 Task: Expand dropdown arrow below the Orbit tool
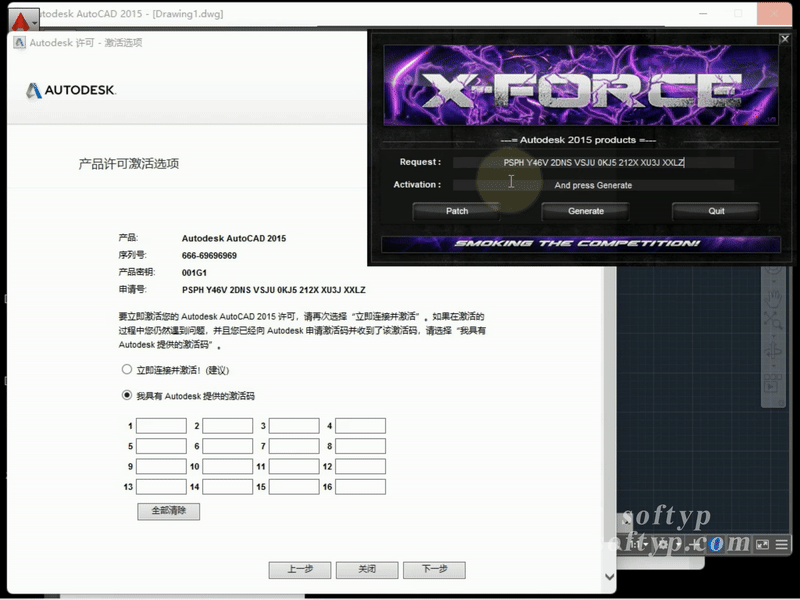773,366
